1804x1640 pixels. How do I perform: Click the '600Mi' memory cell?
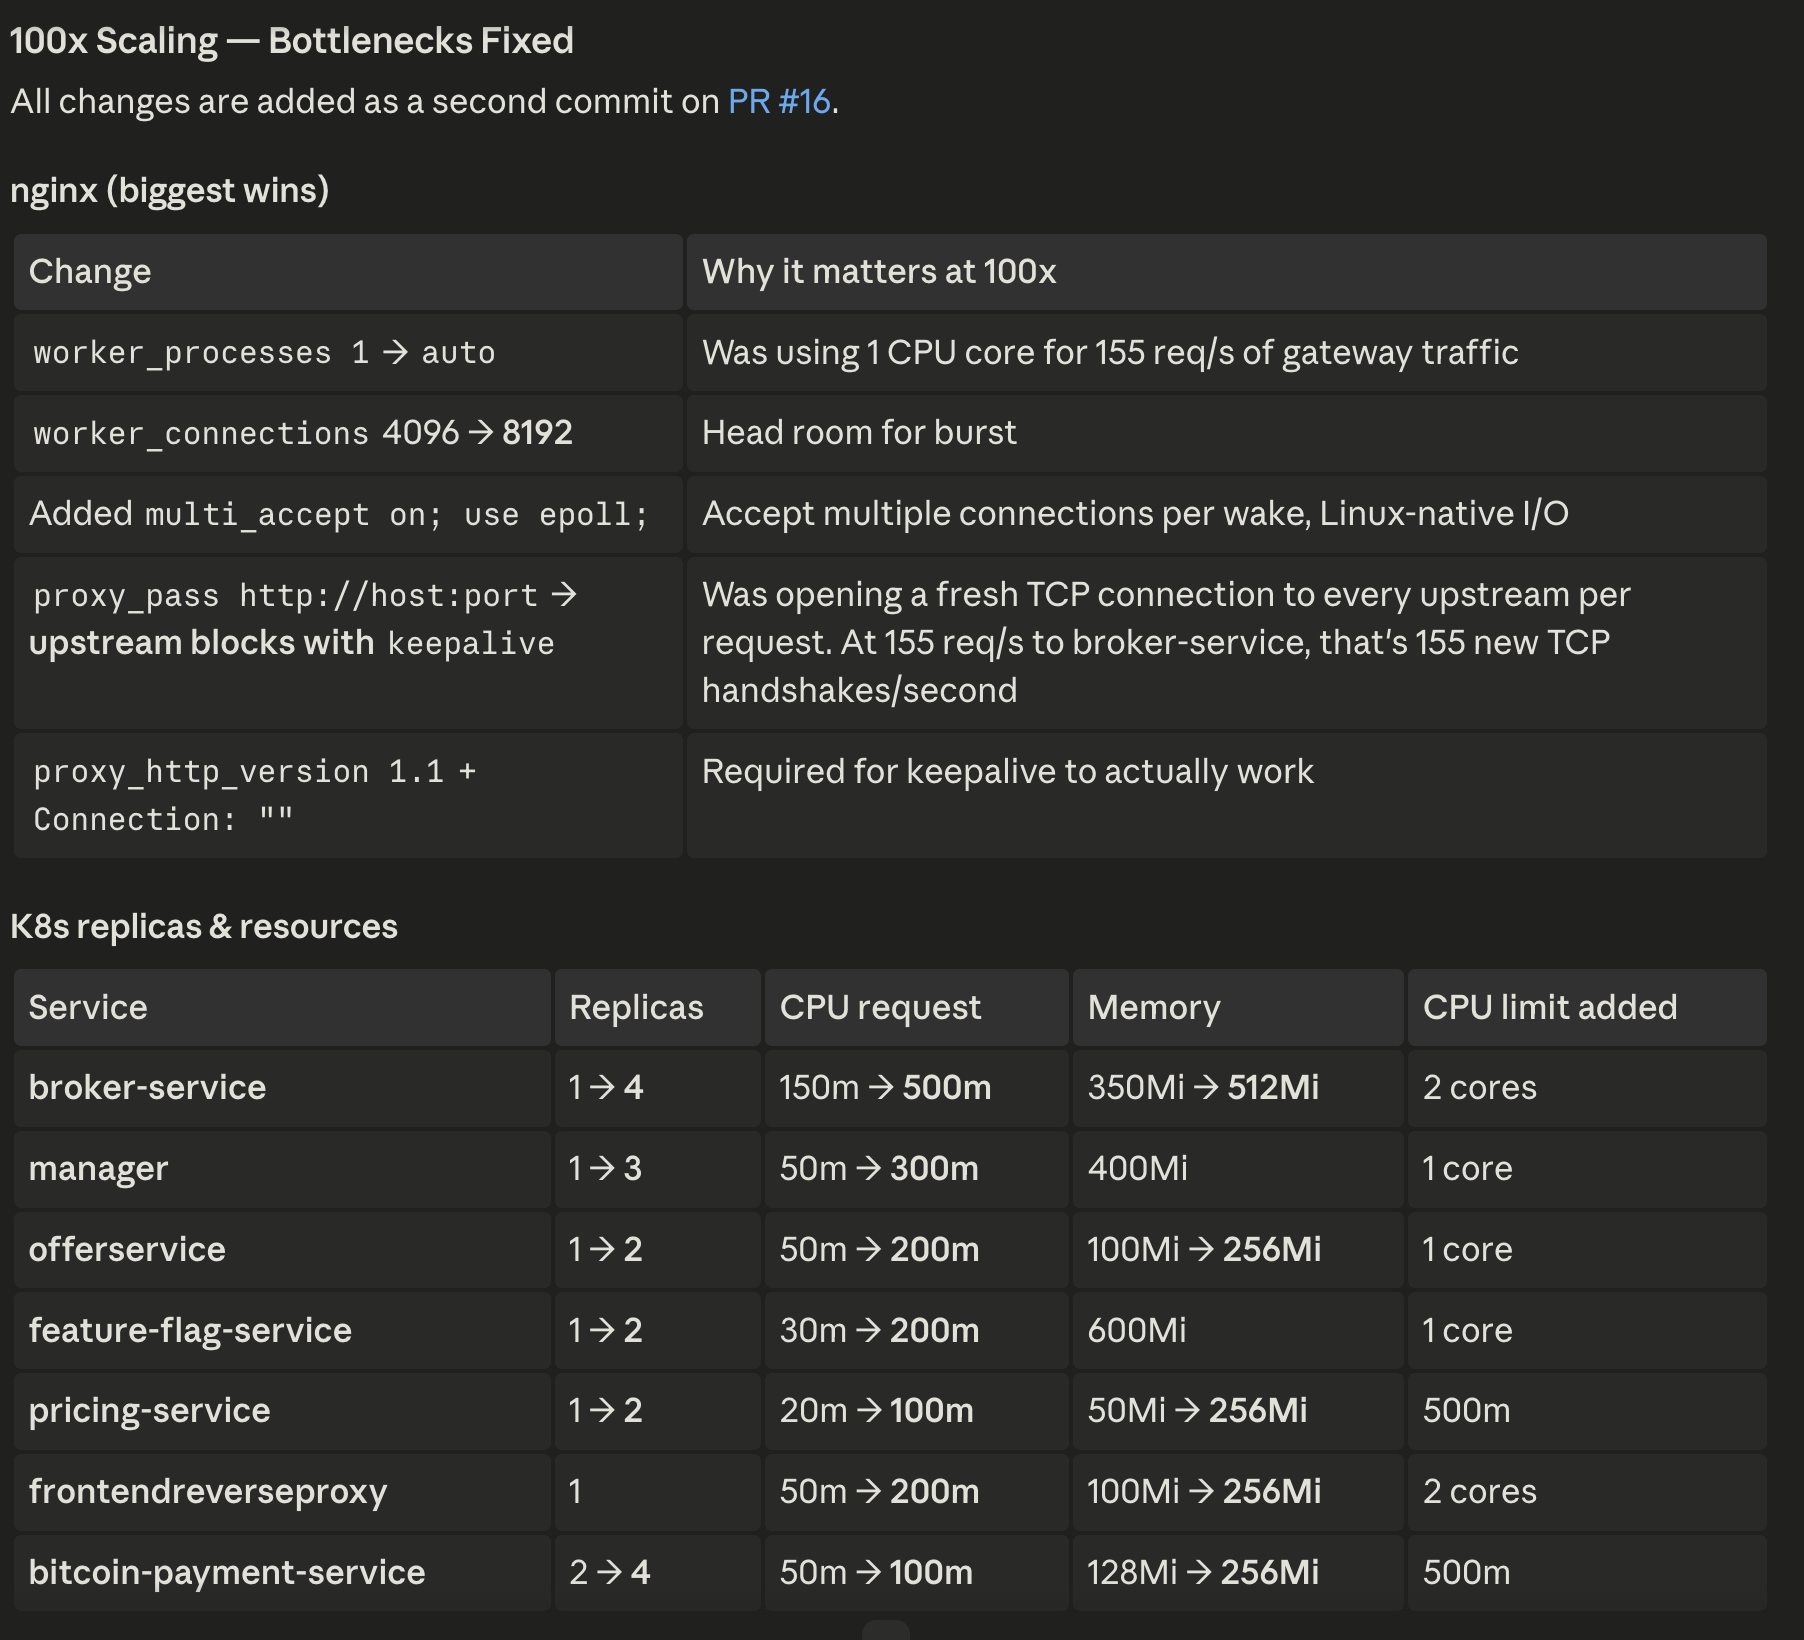(x=1238, y=1331)
